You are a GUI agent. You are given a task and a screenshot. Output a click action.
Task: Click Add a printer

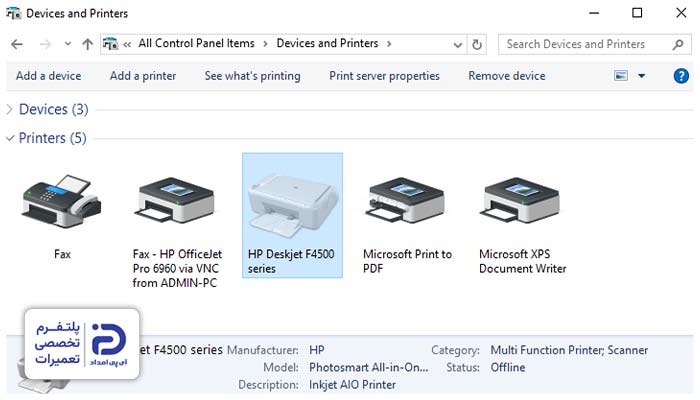[x=143, y=76]
